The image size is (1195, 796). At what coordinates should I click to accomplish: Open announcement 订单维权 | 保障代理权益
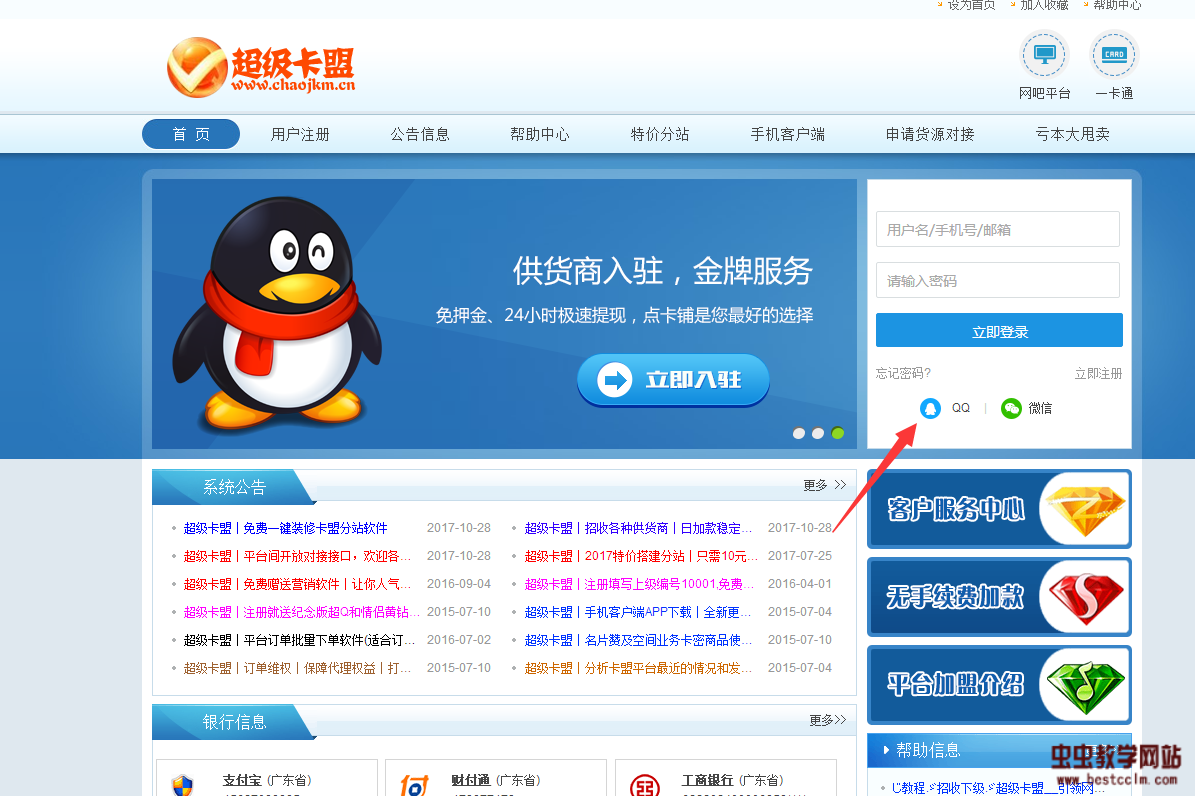tap(297, 668)
